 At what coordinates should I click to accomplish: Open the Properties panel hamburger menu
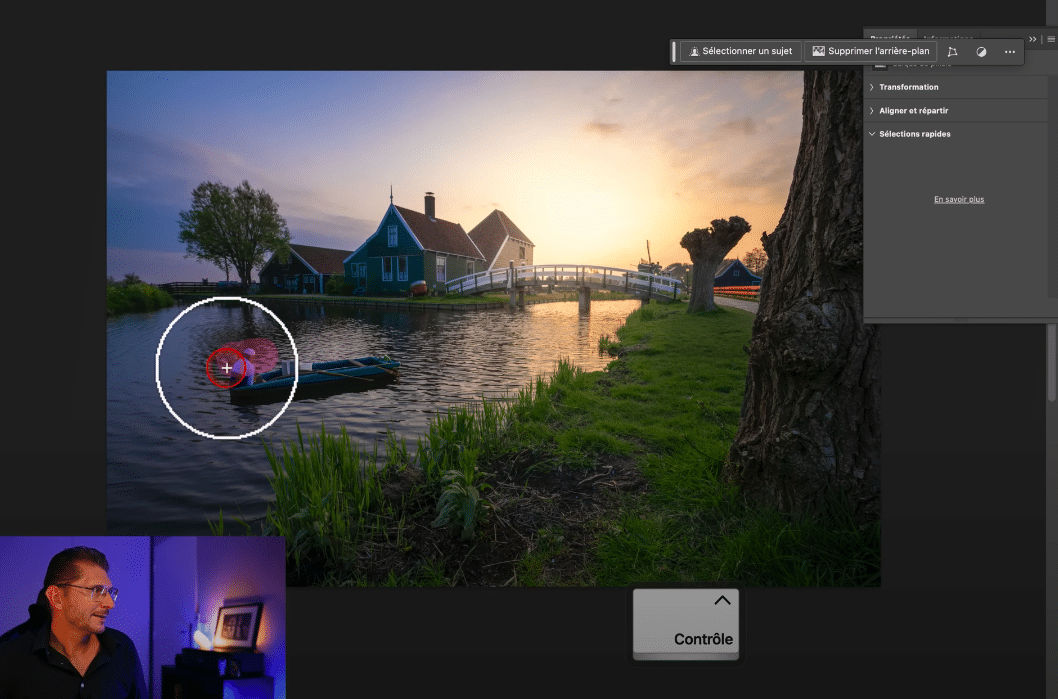point(1051,39)
